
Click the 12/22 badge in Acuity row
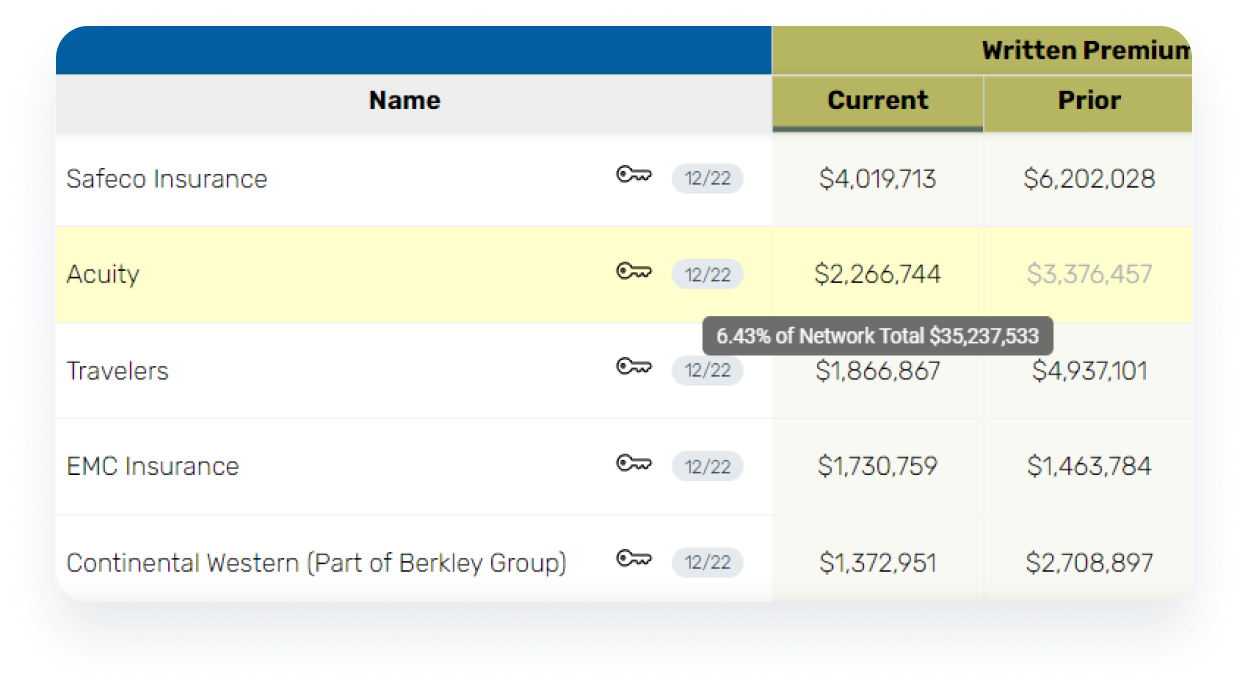coord(707,275)
